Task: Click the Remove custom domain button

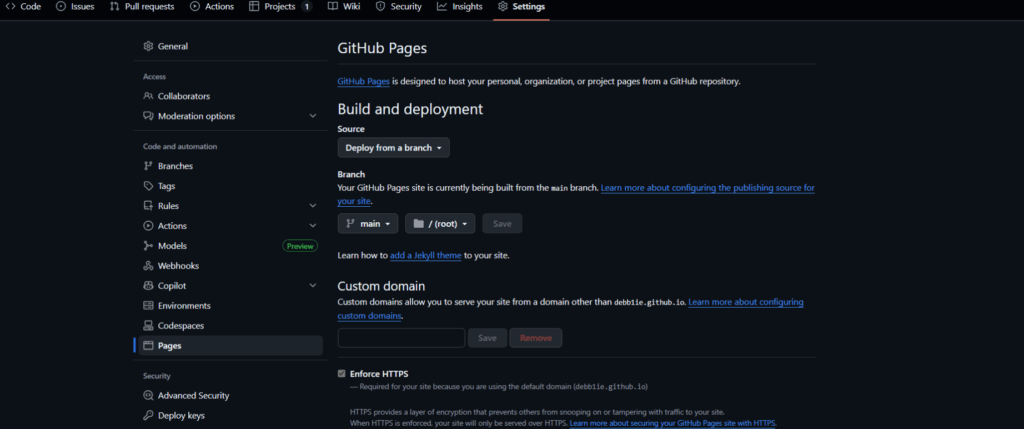Action: pos(536,338)
